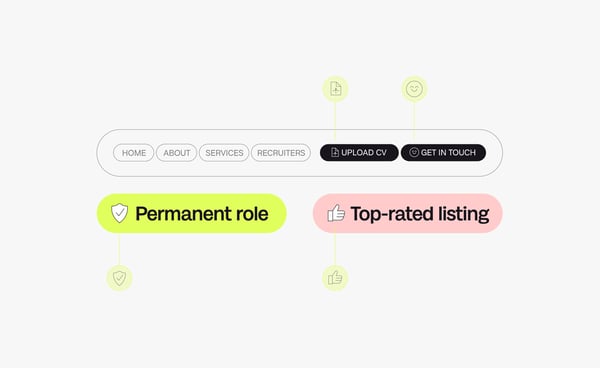
Task: Open the SERVICES nav pill
Action: click(x=224, y=153)
